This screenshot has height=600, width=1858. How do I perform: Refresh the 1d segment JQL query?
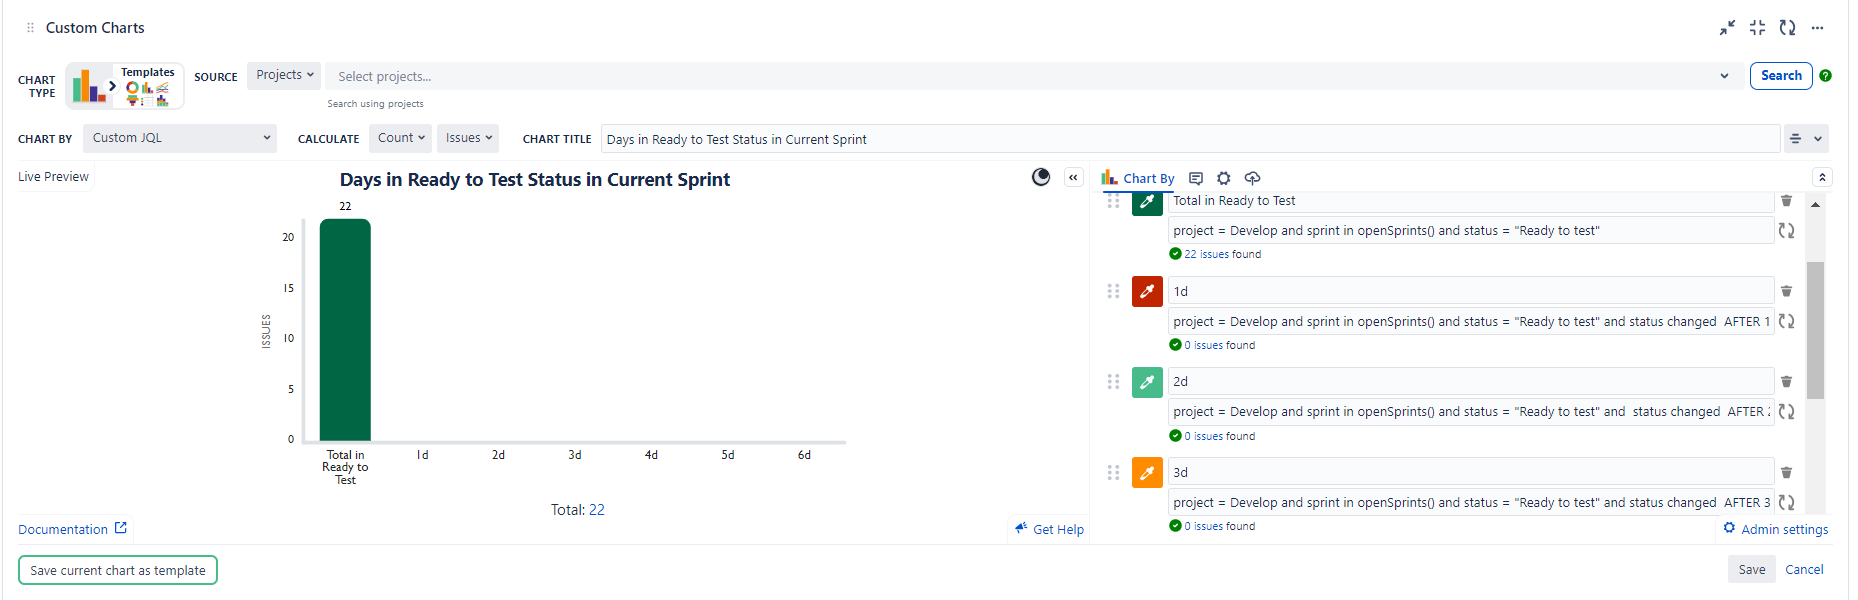(1786, 321)
